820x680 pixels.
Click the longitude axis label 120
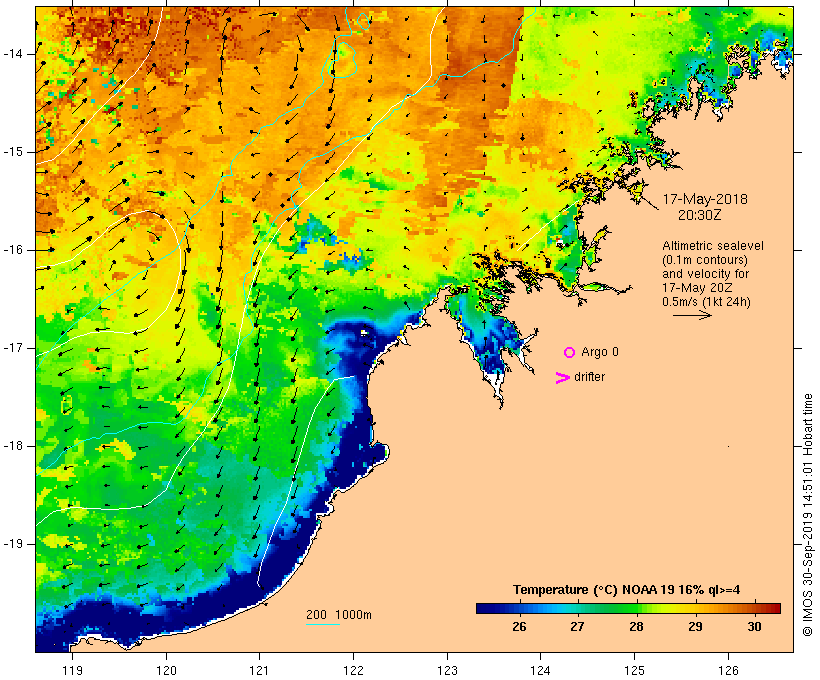pyautogui.click(x=166, y=670)
